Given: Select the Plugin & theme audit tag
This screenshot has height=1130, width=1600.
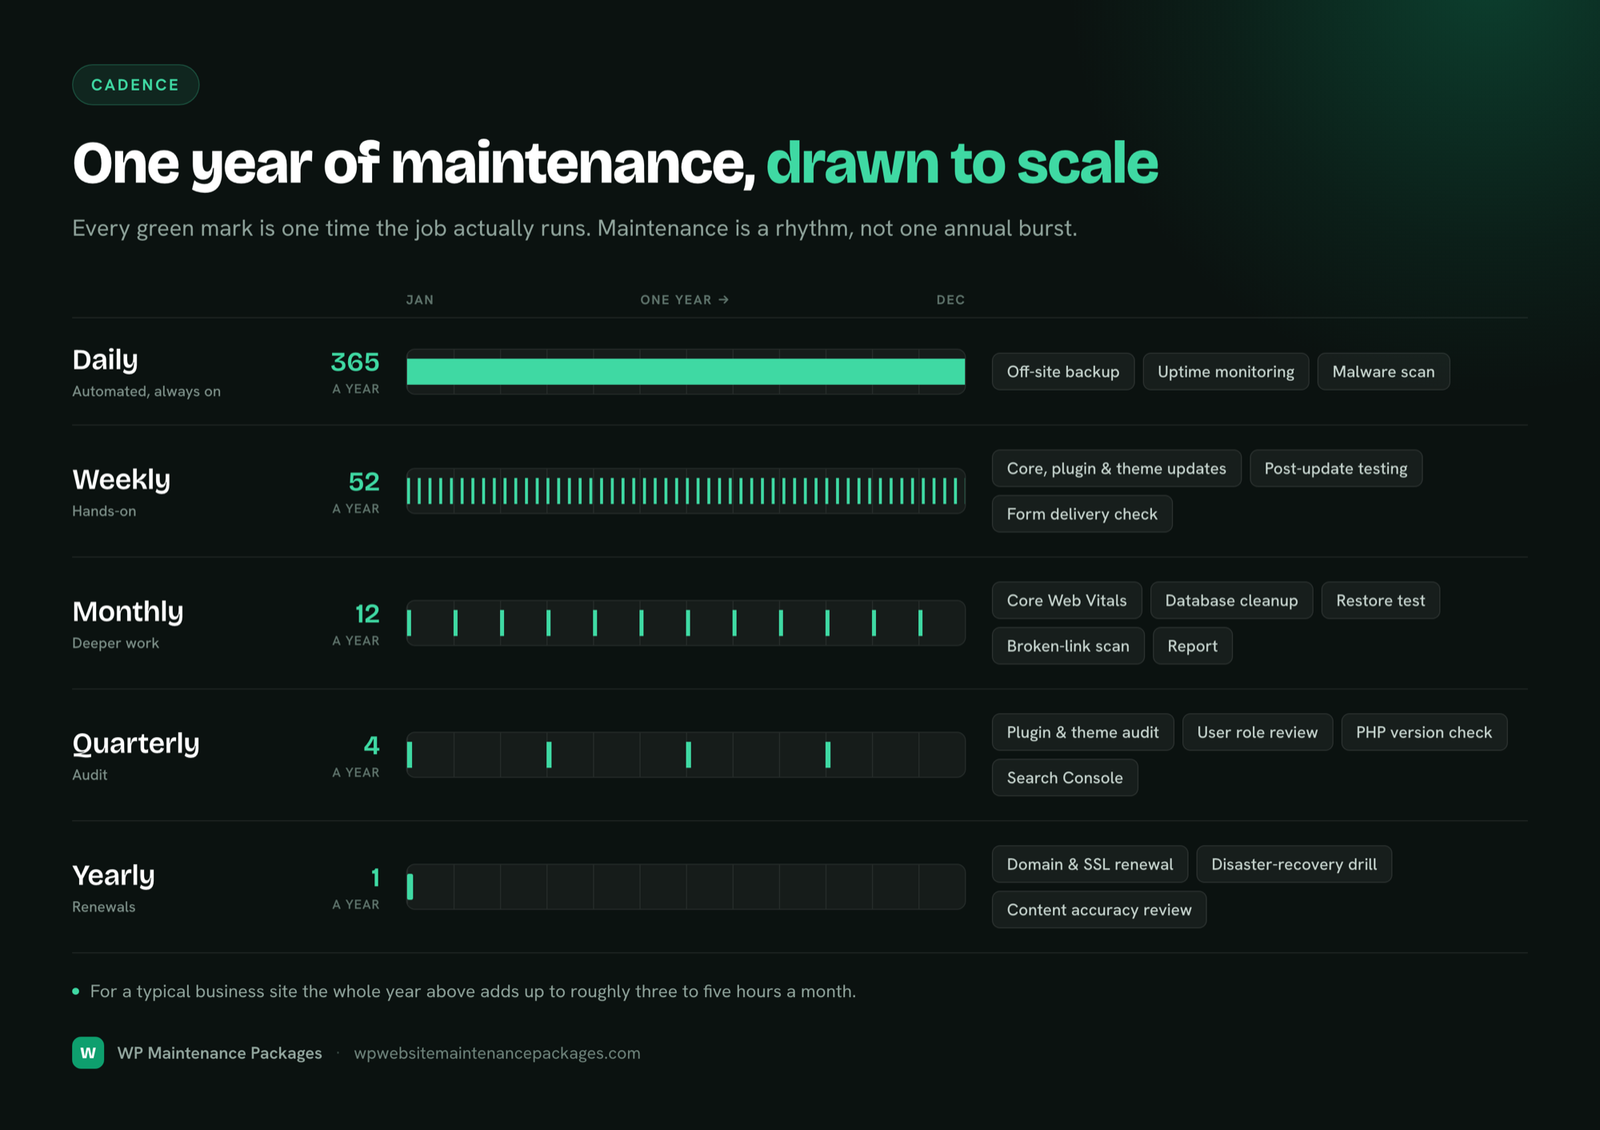Looking at the screenshot, I should point(1083,733).
